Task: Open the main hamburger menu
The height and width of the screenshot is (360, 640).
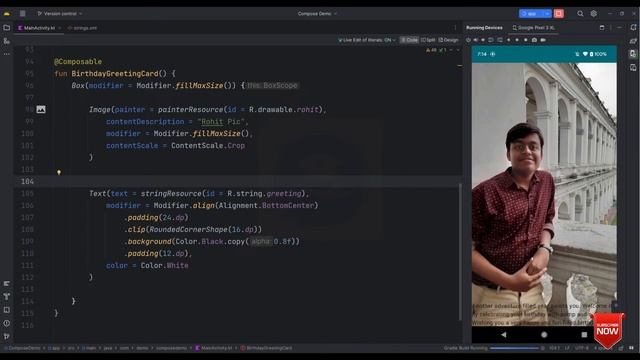Action: tap(22, 13)
